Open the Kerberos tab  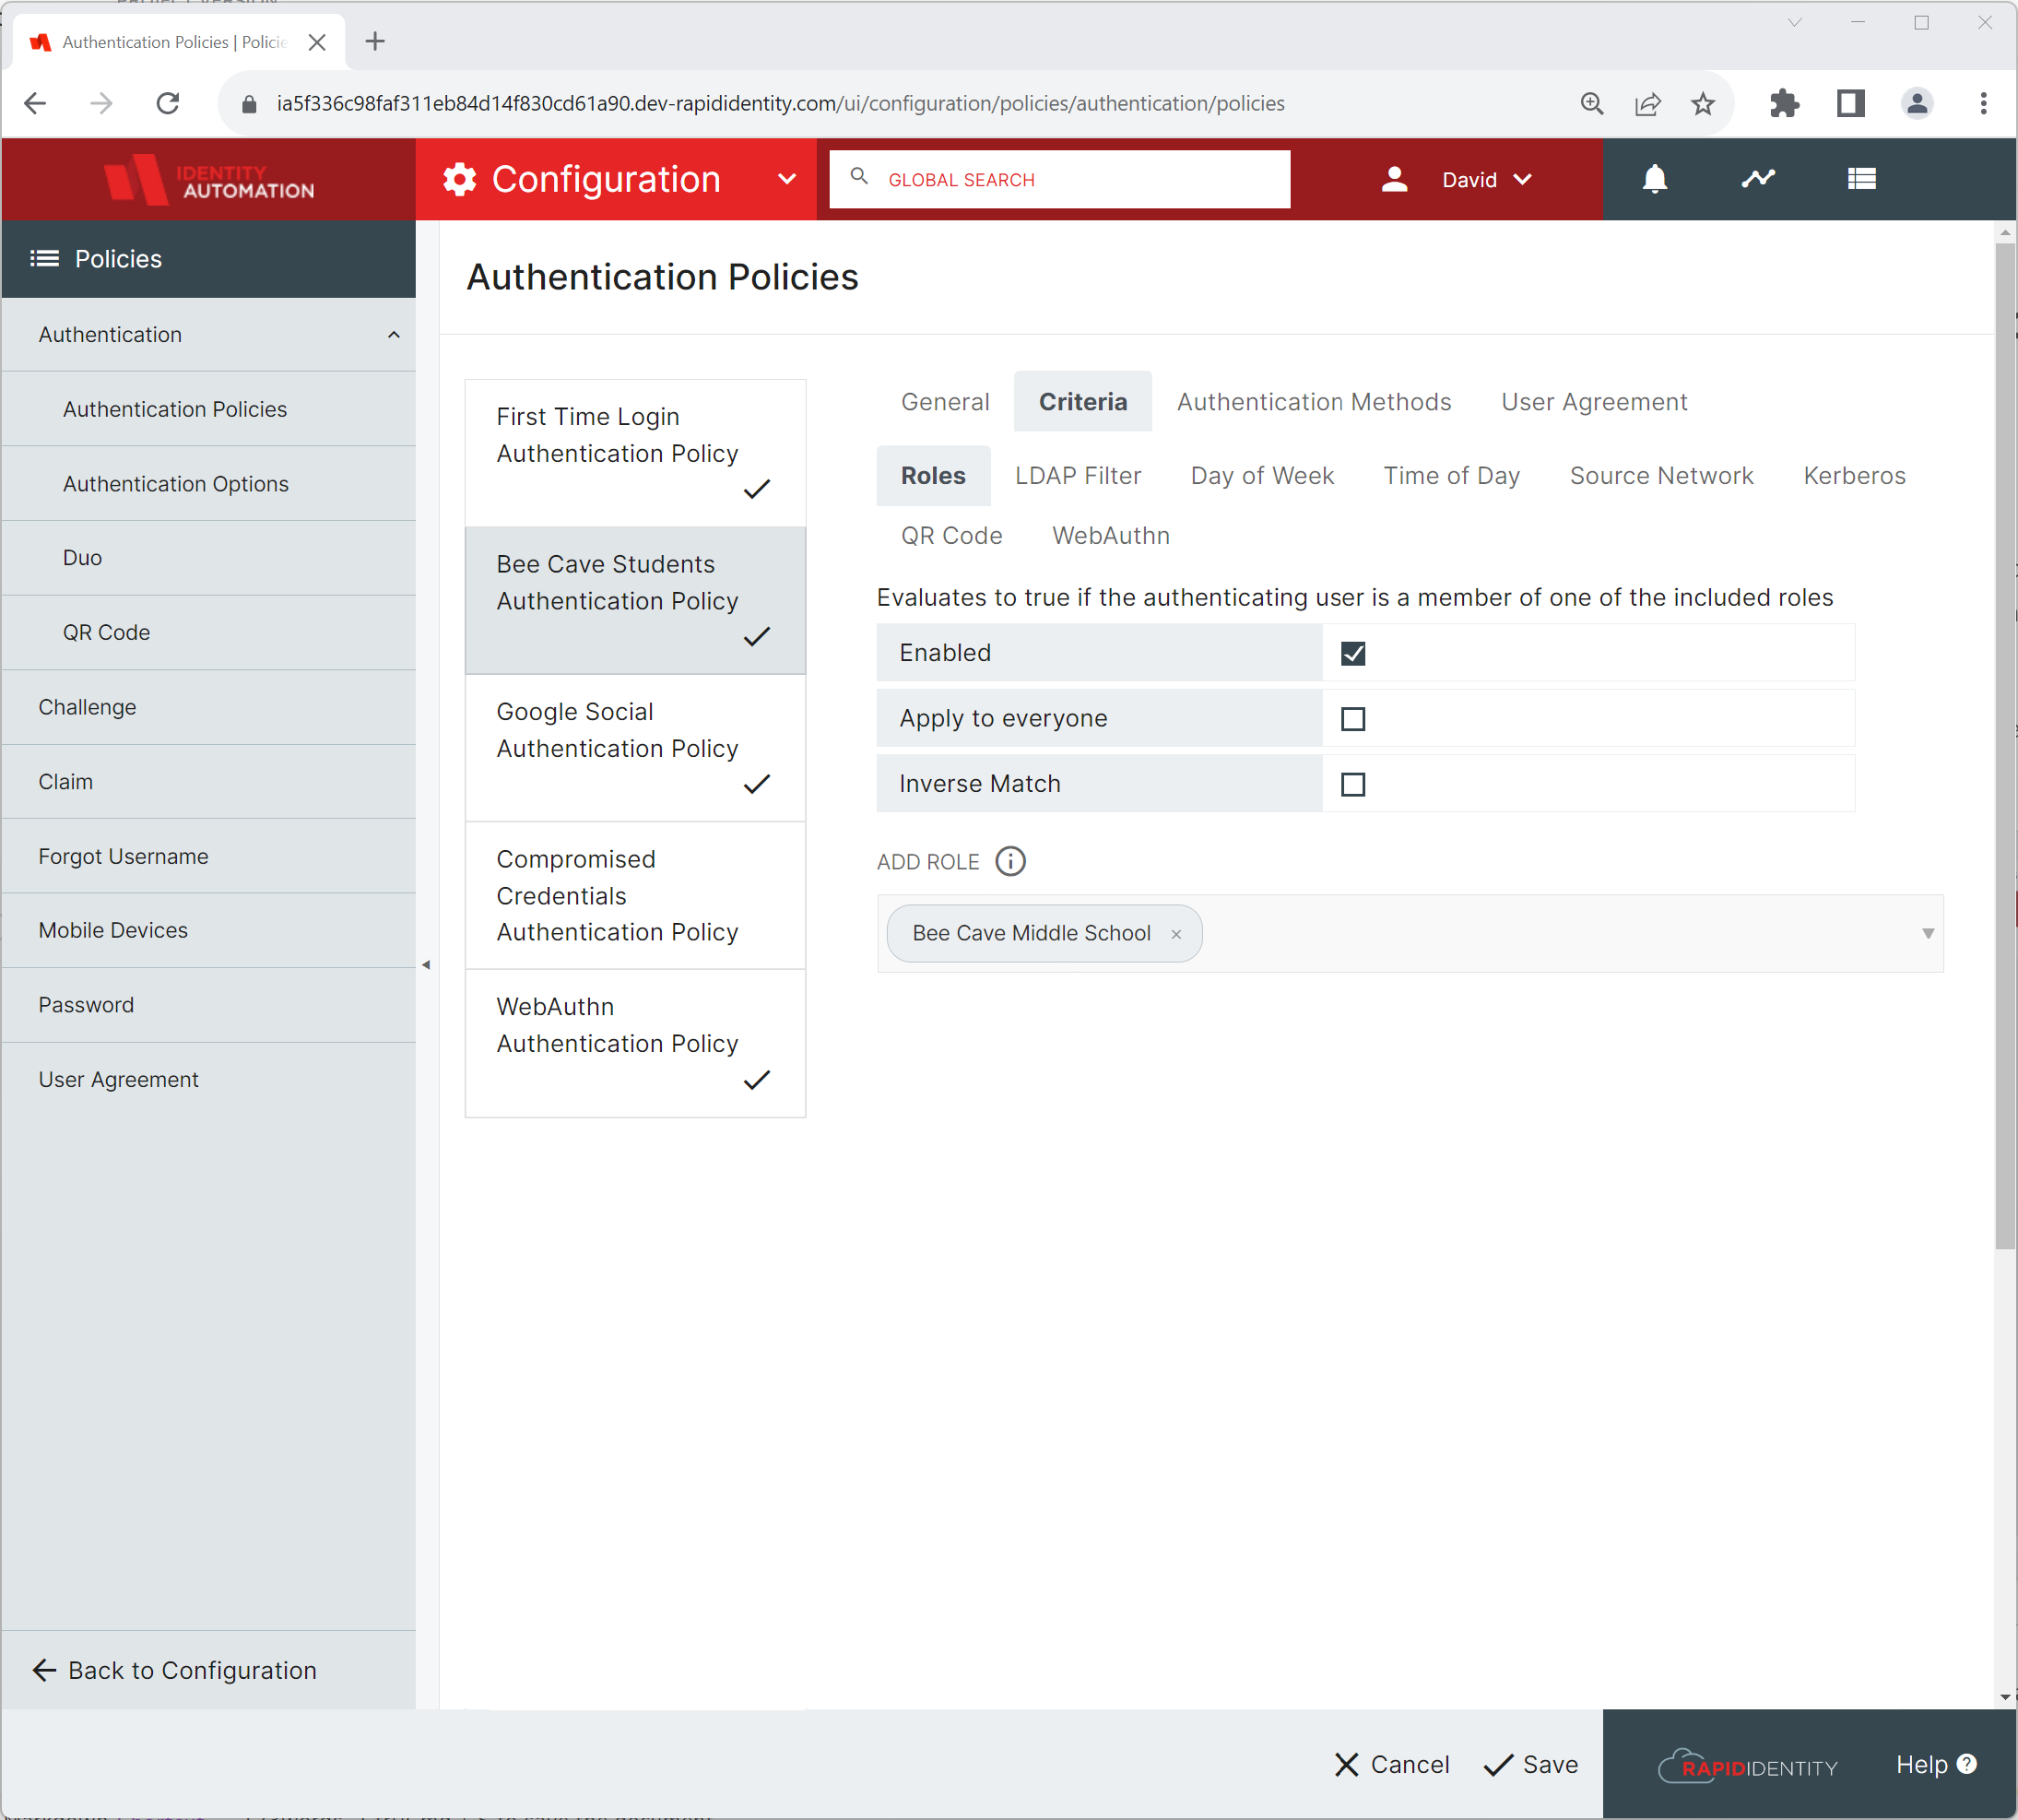(x=1854, y=476)
